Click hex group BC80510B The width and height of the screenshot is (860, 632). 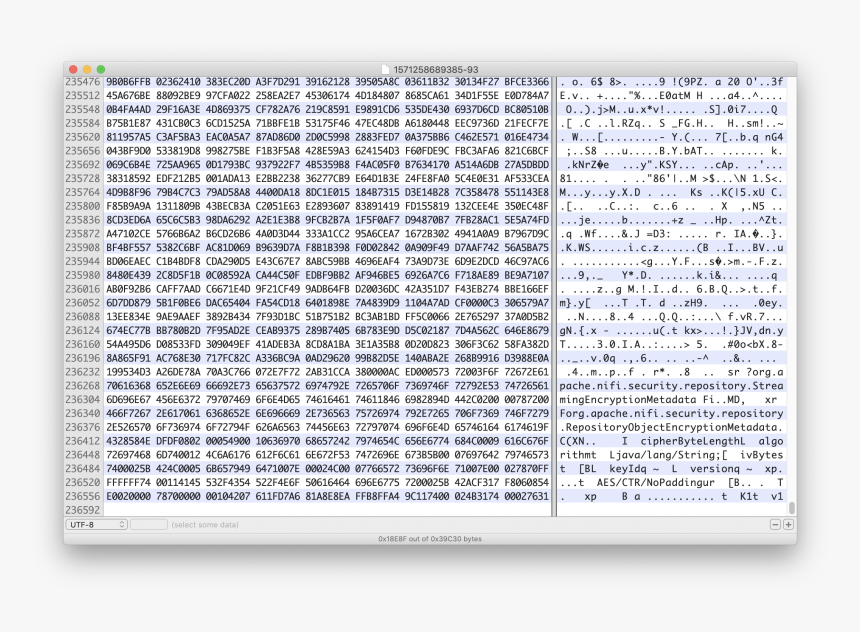click(x=527, y=109)
